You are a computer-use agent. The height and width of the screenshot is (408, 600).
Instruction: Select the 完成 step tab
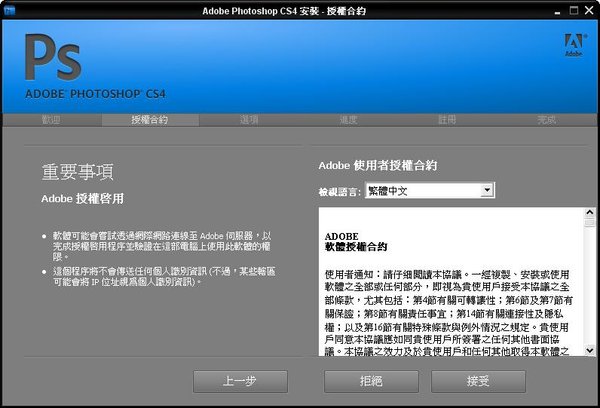pos(546,120)
